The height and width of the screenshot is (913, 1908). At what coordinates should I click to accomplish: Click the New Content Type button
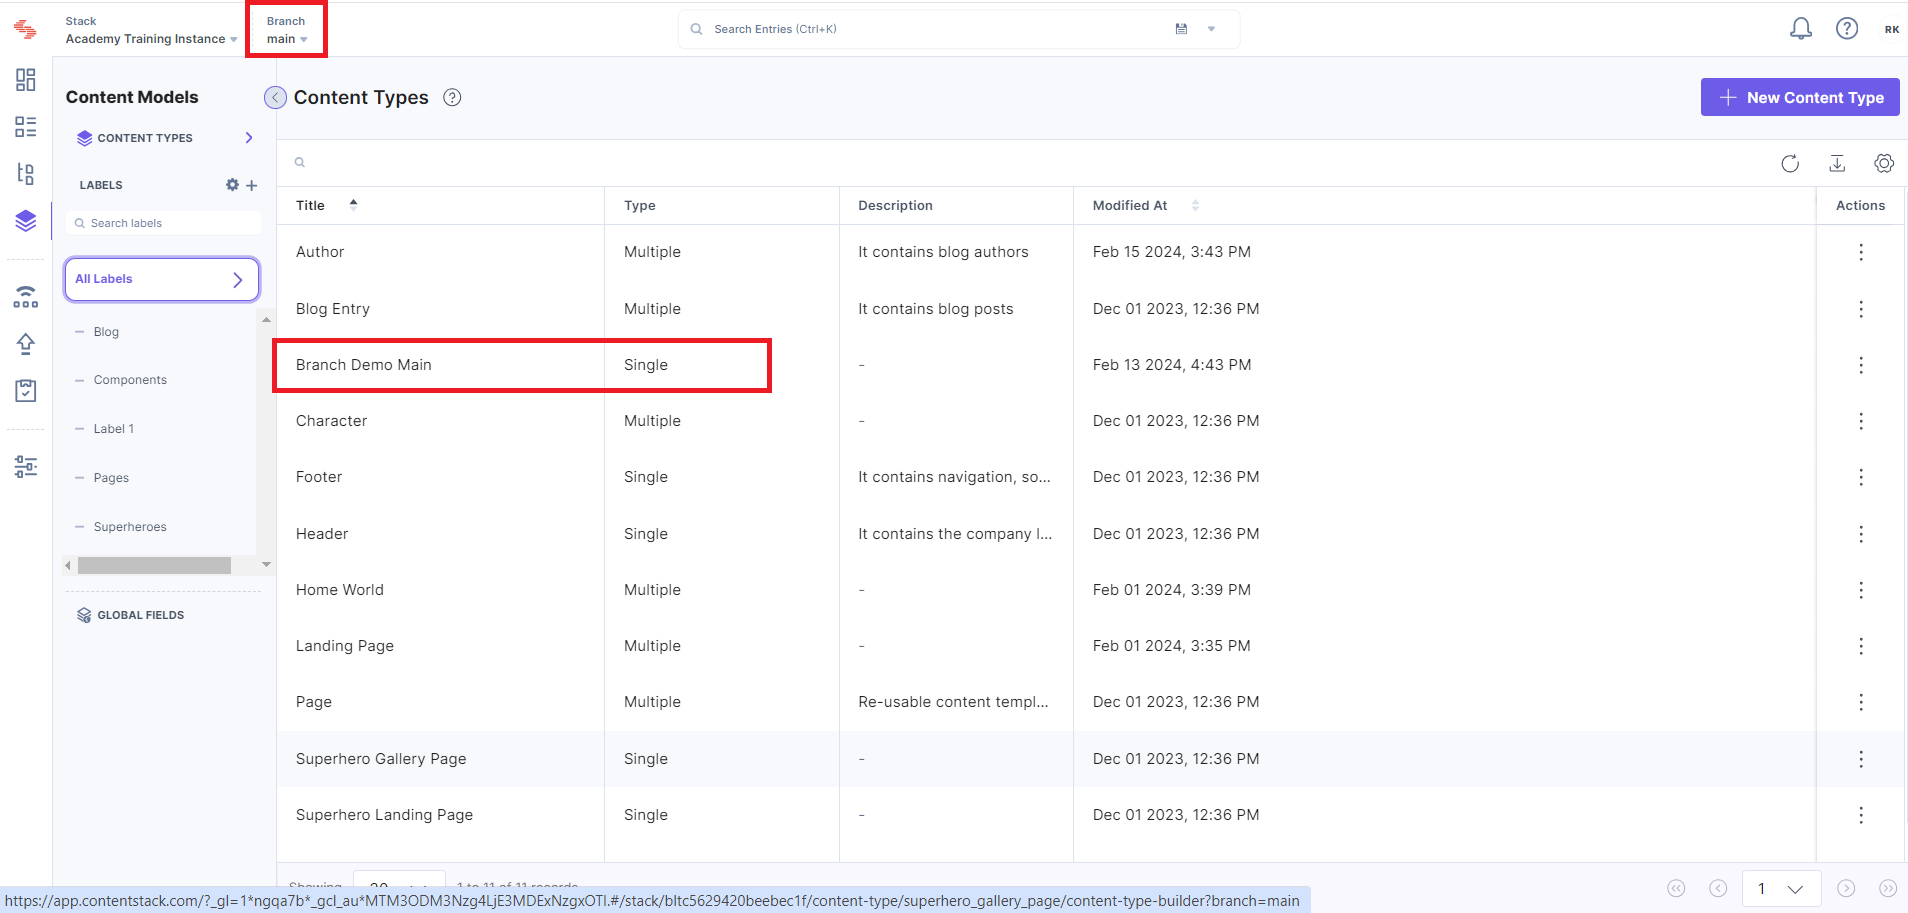pos(1800,97)
